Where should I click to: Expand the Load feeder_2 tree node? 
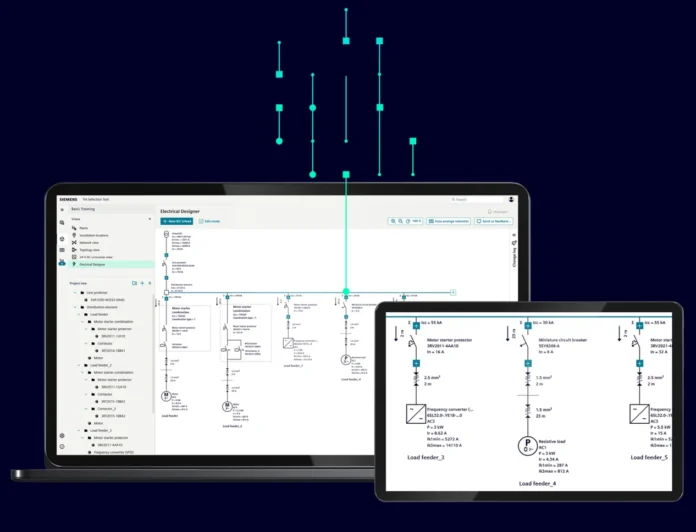click(x=81, y=365)
